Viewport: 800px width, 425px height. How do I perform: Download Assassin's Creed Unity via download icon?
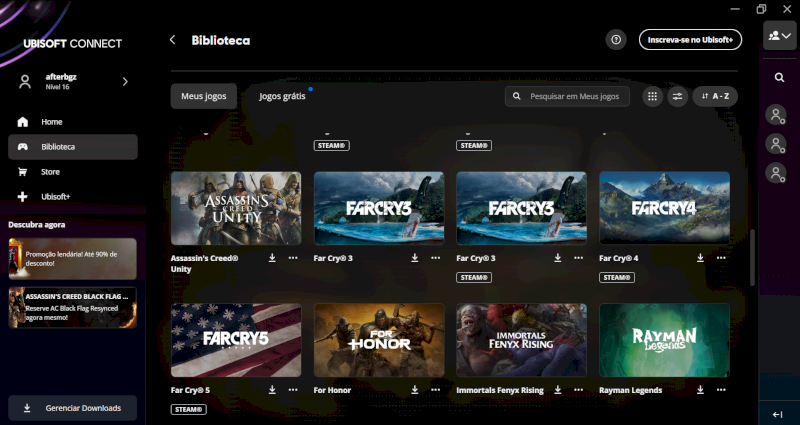coord(272,257)
